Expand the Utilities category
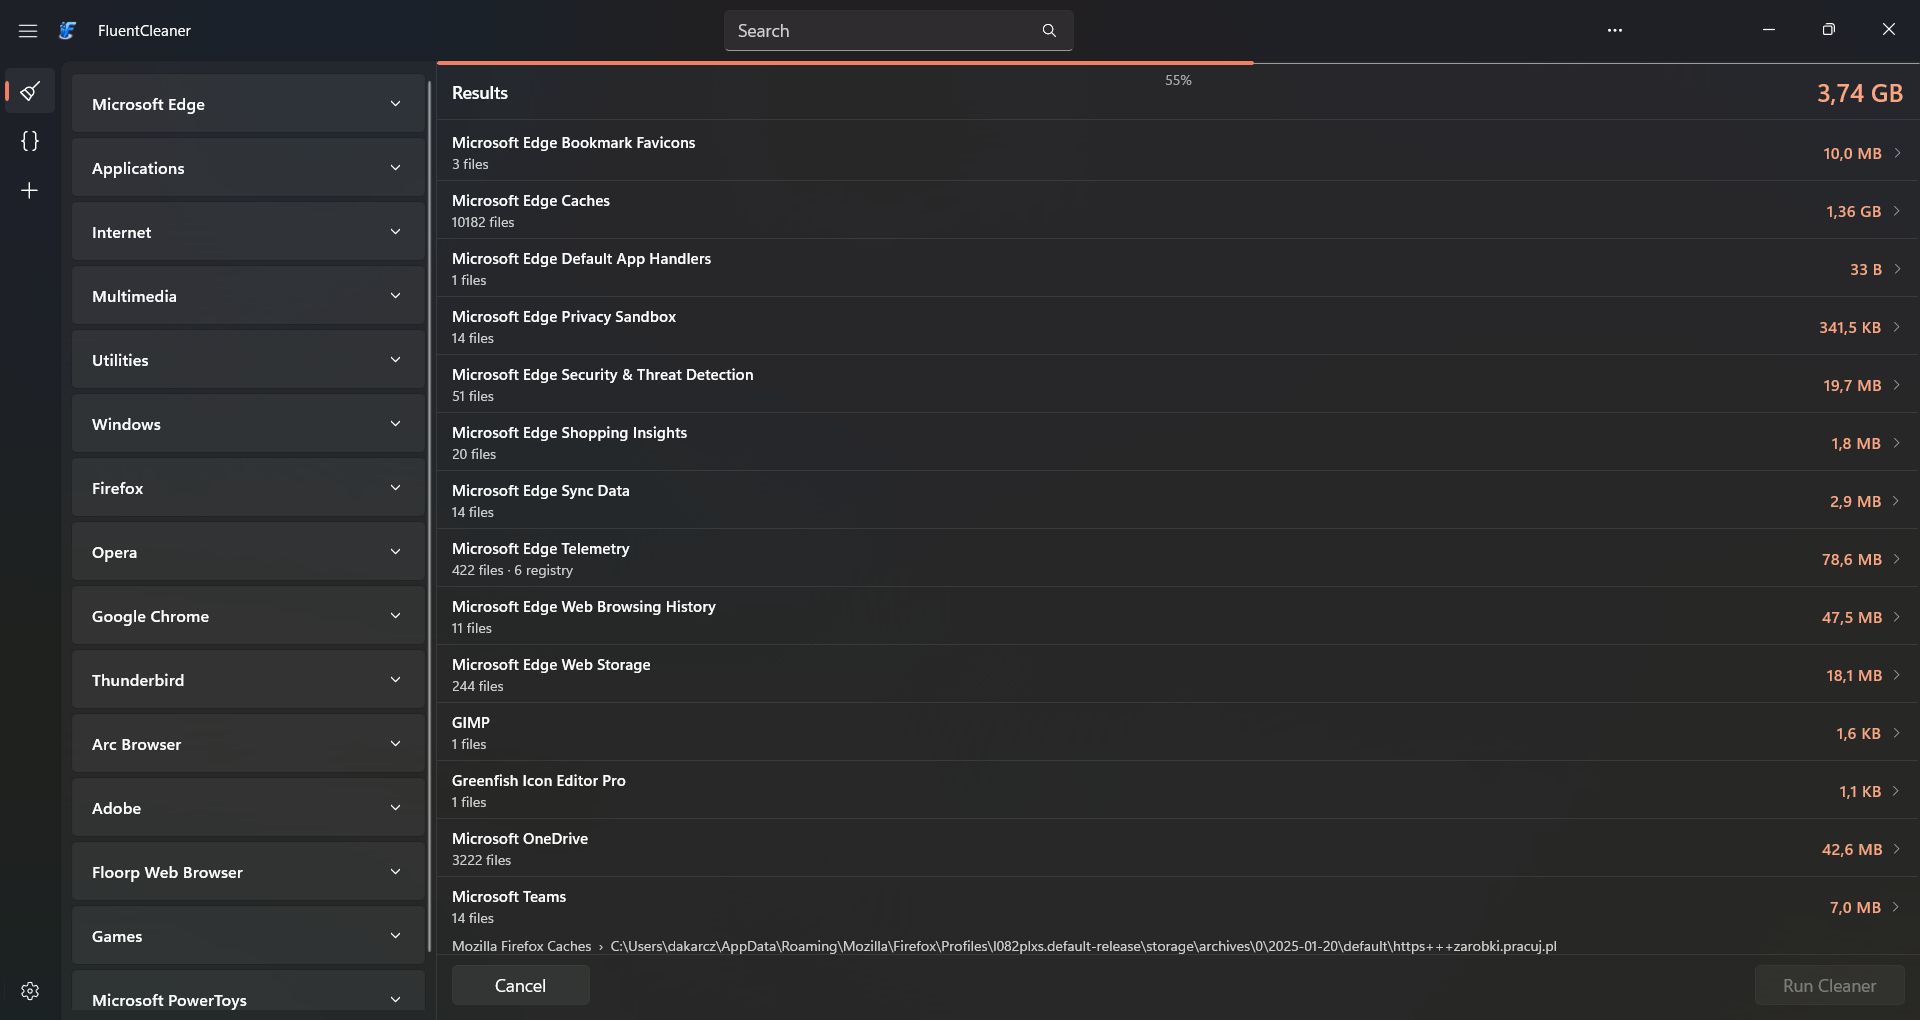The height and width of the screenshot is (1020, 1920). click(248, 360)
